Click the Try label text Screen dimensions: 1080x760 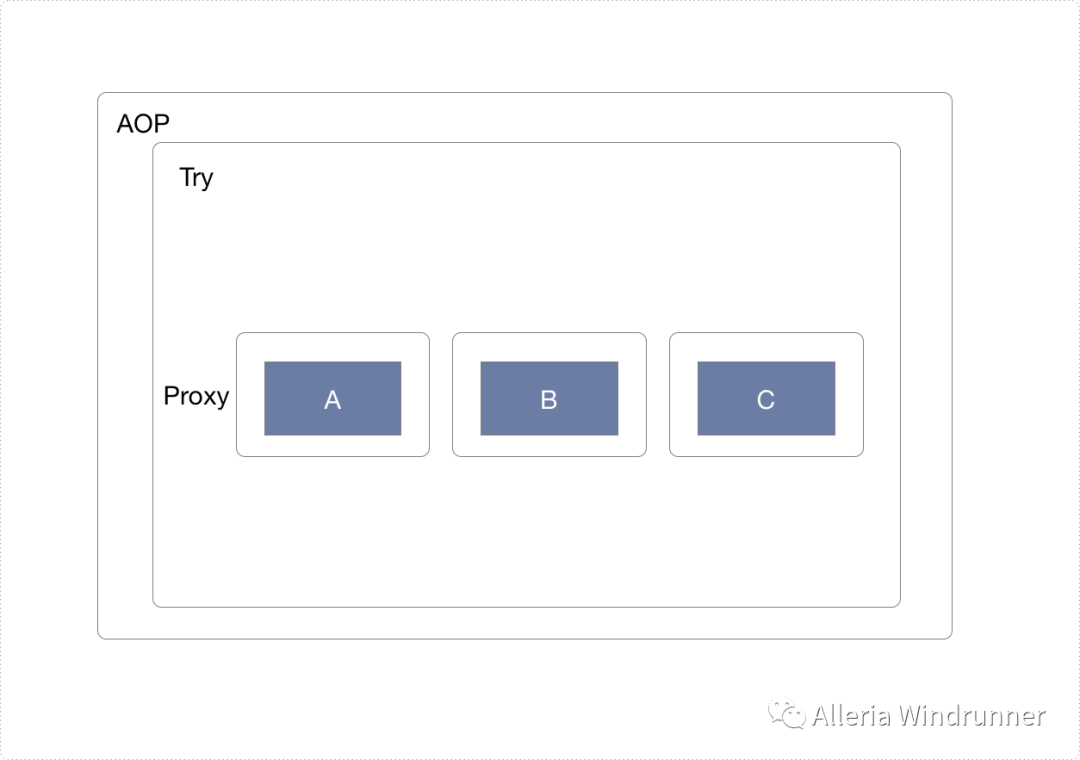[196, 178]
